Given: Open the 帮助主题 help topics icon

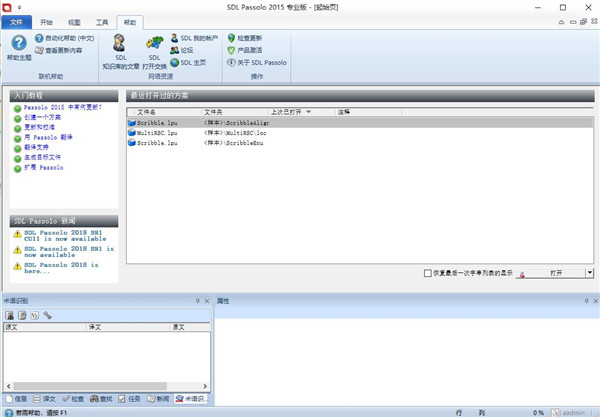Looking at the screenshot, I should [x=19, y=47].
